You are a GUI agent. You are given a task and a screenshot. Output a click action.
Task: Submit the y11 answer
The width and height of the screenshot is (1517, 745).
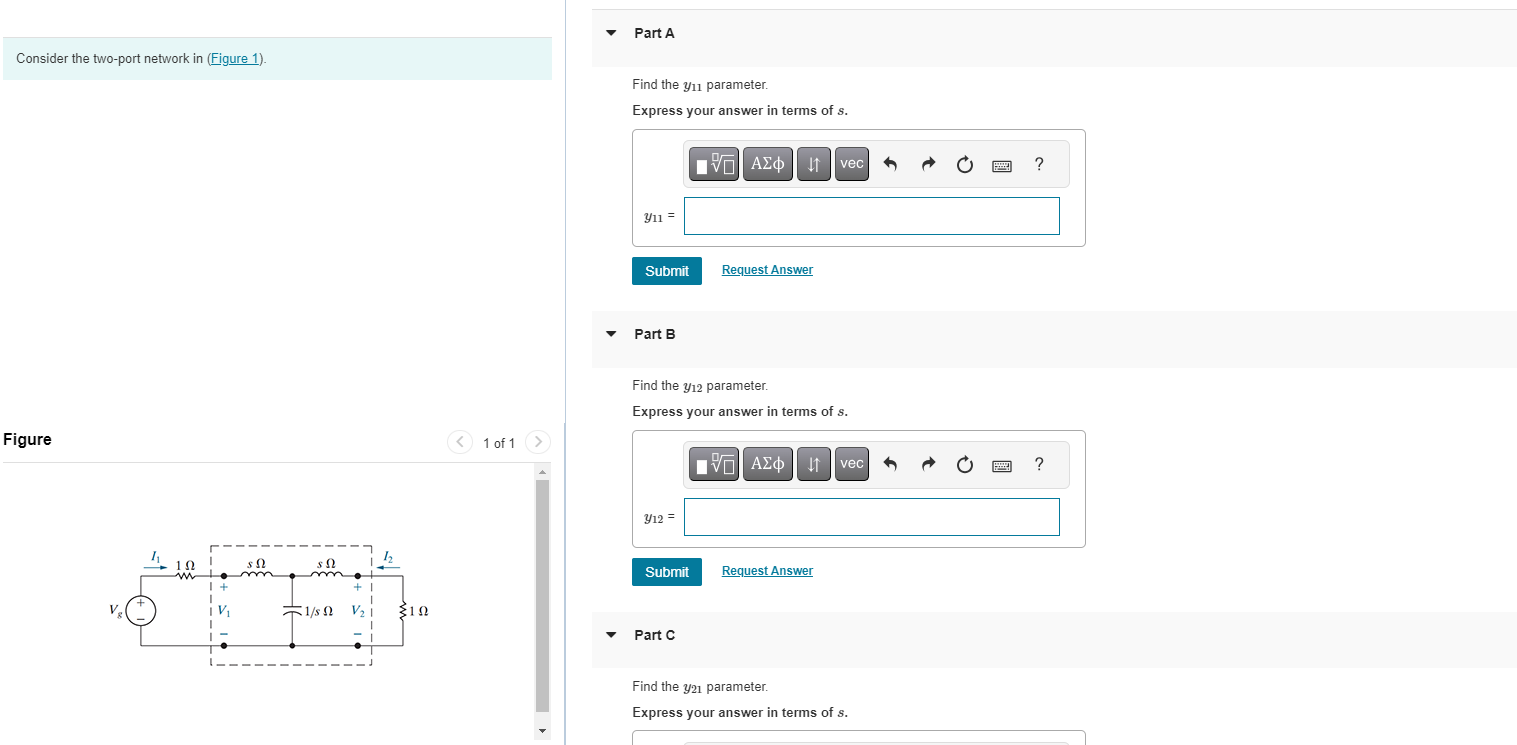(666, 270)
